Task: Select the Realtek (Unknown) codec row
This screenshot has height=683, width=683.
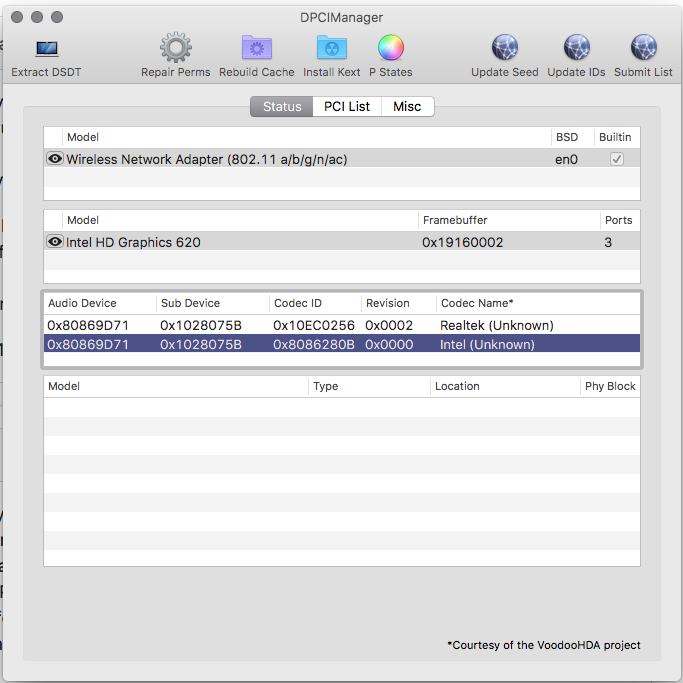Action: 342,325
